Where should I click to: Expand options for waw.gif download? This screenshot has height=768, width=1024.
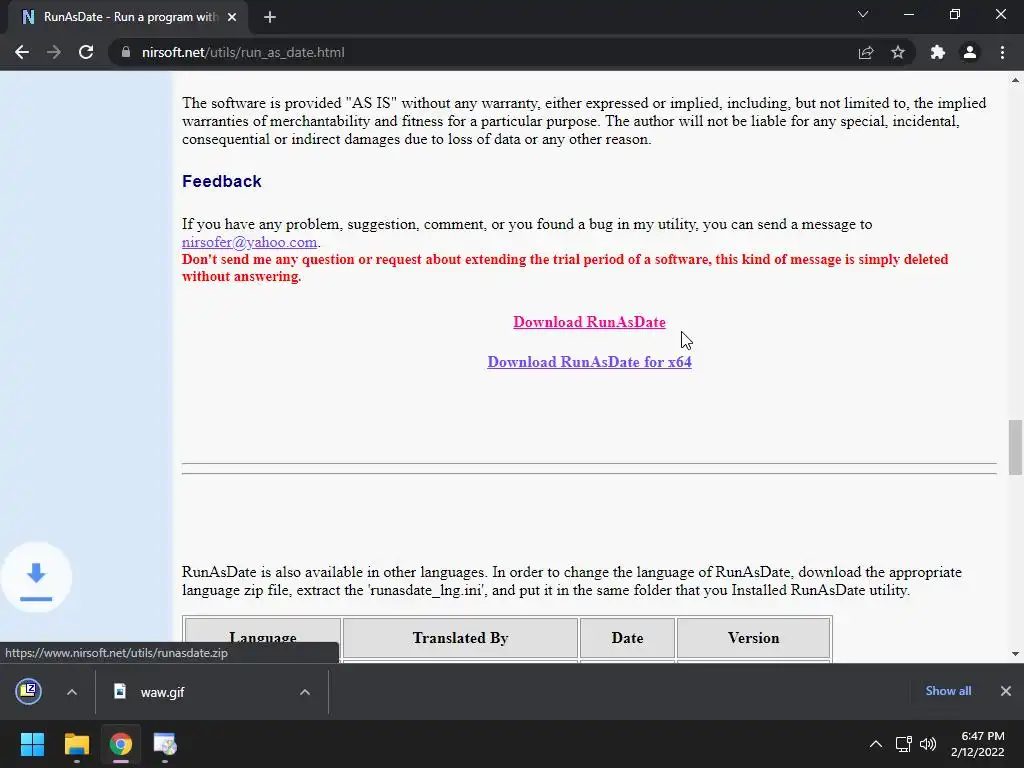tap(304, 692)
